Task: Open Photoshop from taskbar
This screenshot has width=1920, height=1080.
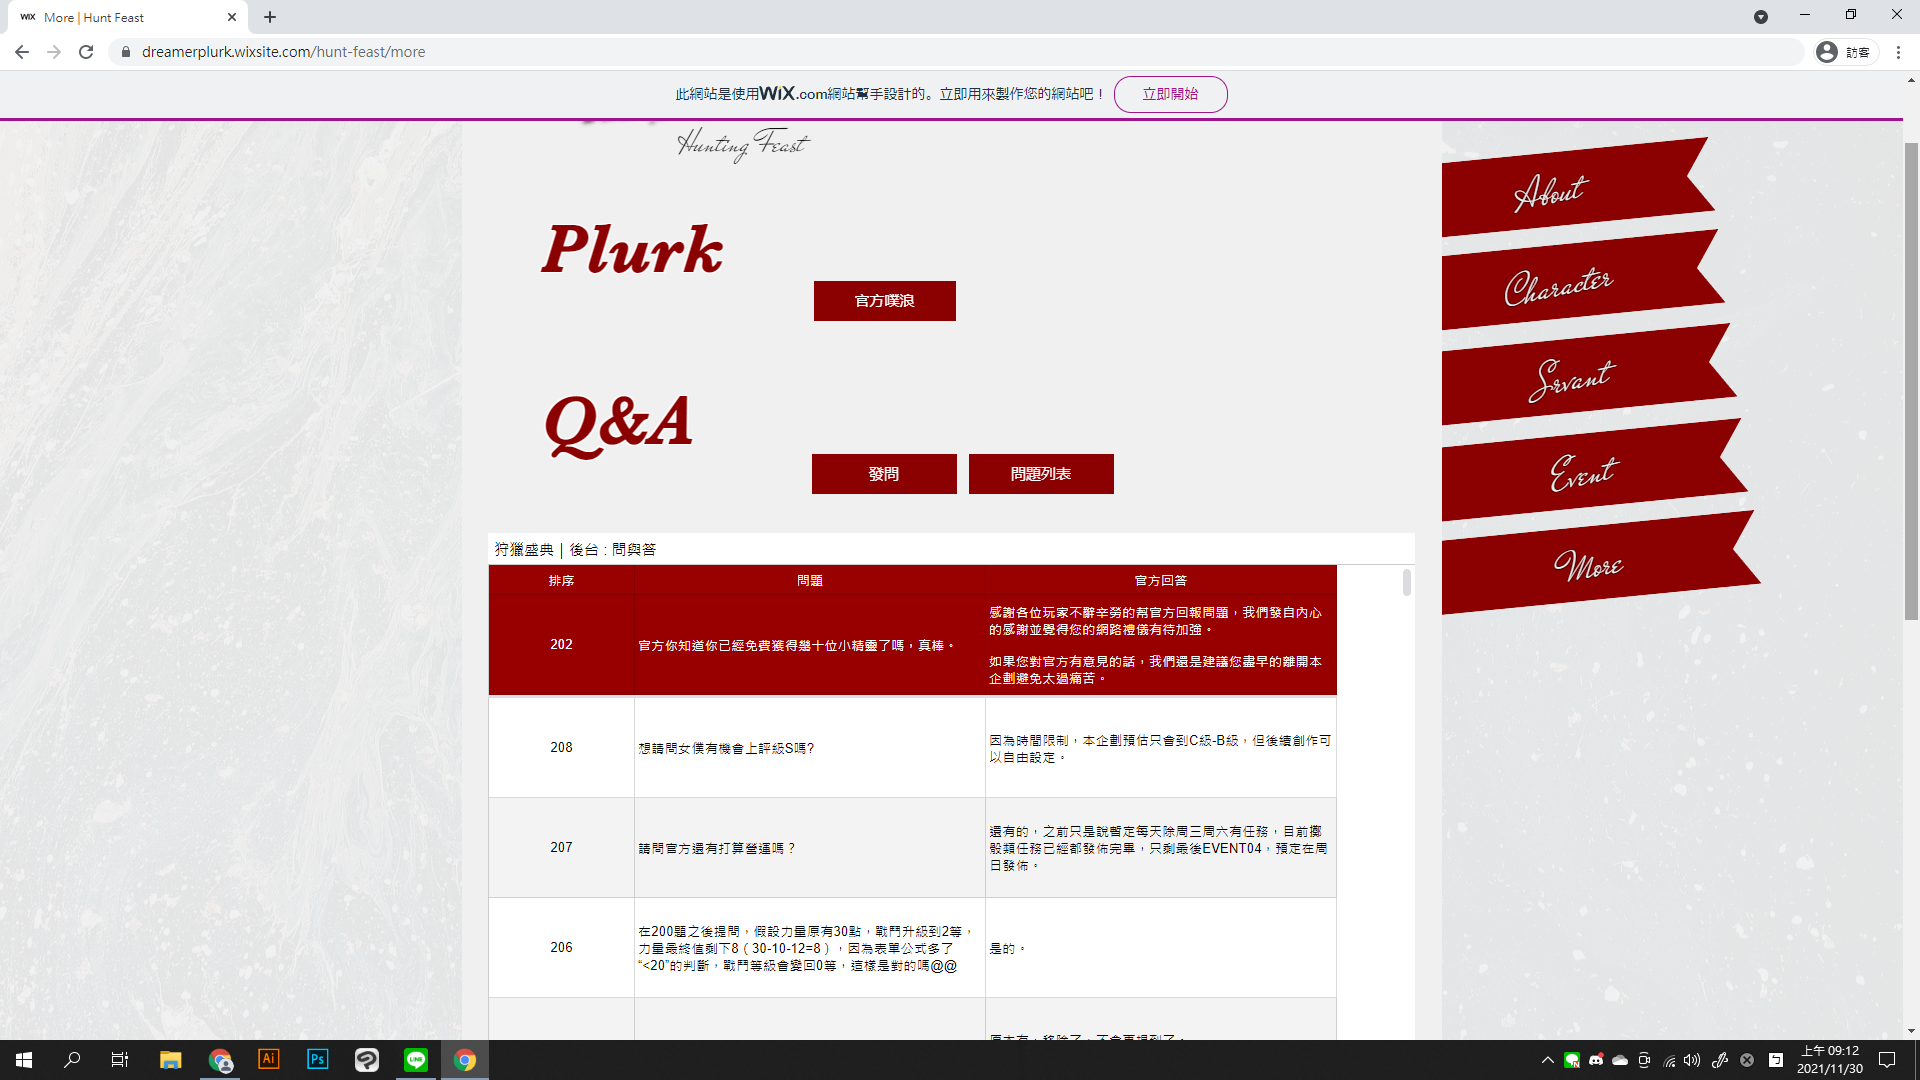Action: (317, 1060)
